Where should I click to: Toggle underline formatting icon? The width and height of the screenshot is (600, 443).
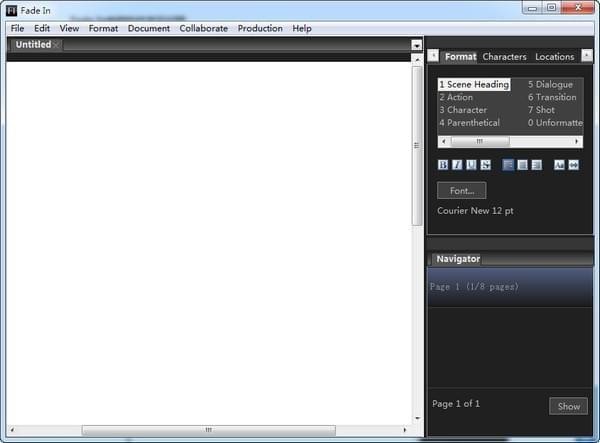pos(471,164)
